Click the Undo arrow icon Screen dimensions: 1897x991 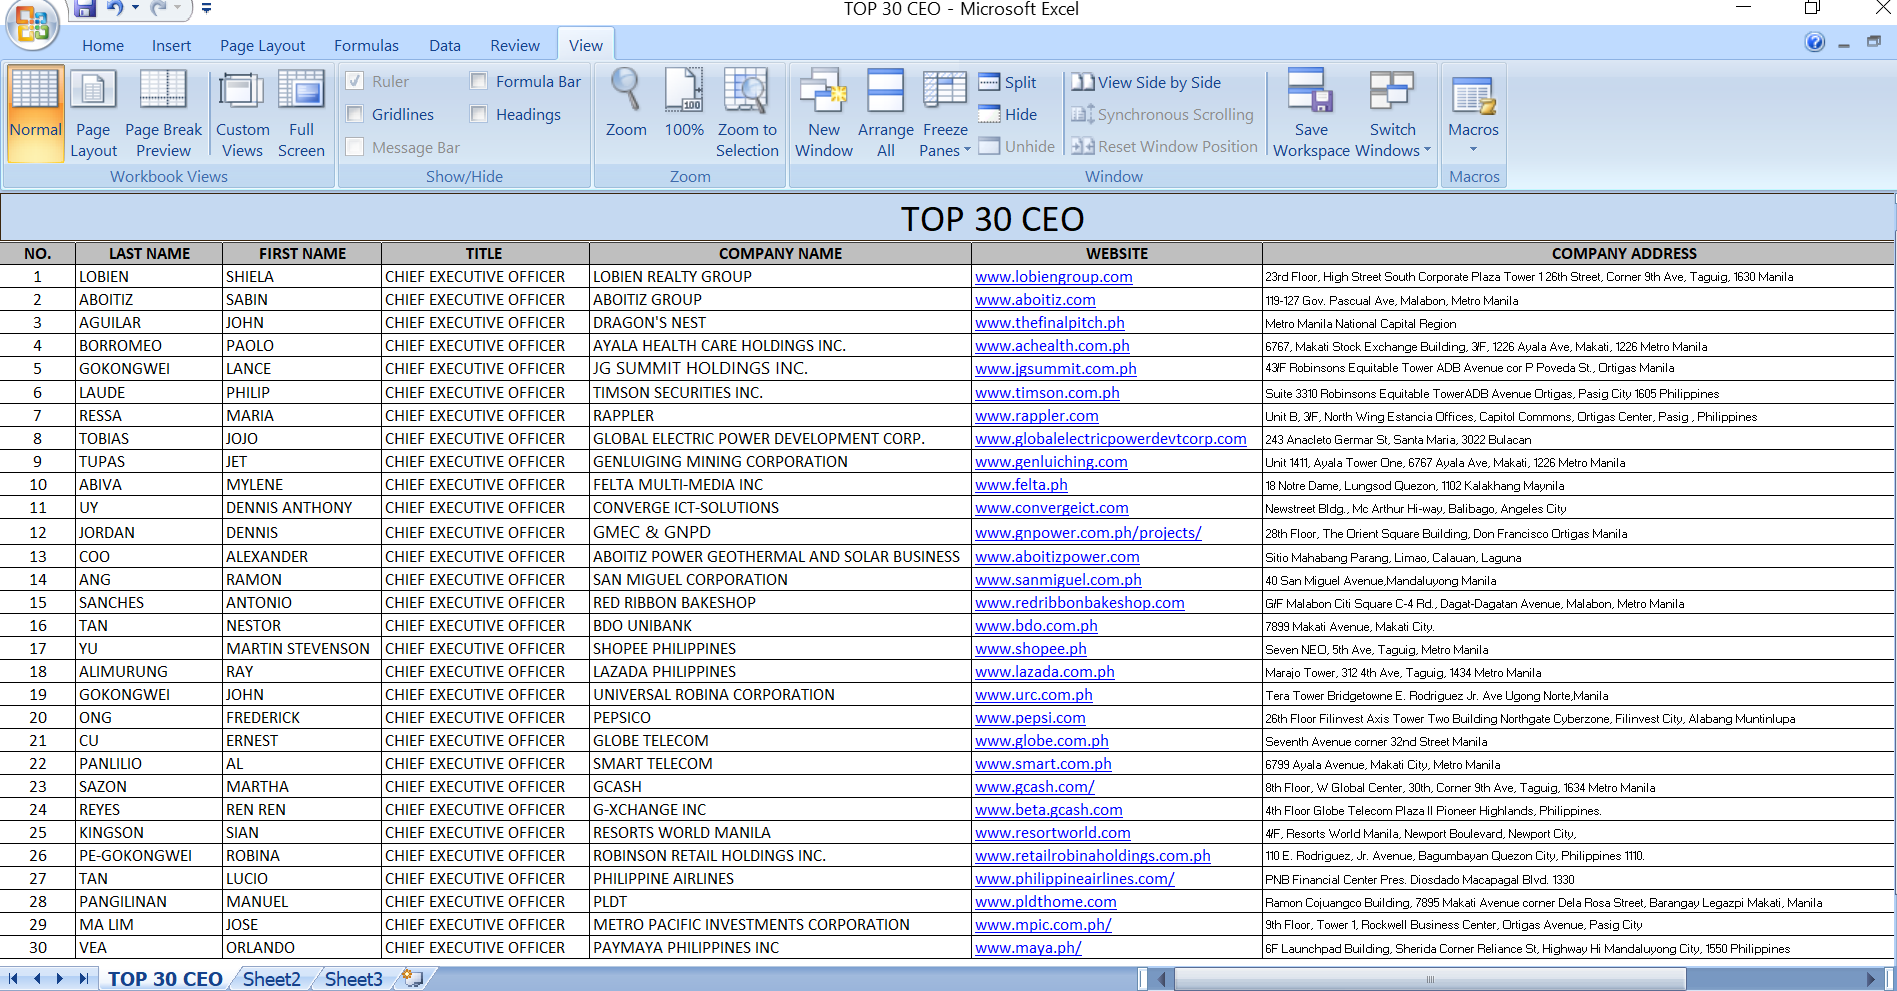[115, 9]
